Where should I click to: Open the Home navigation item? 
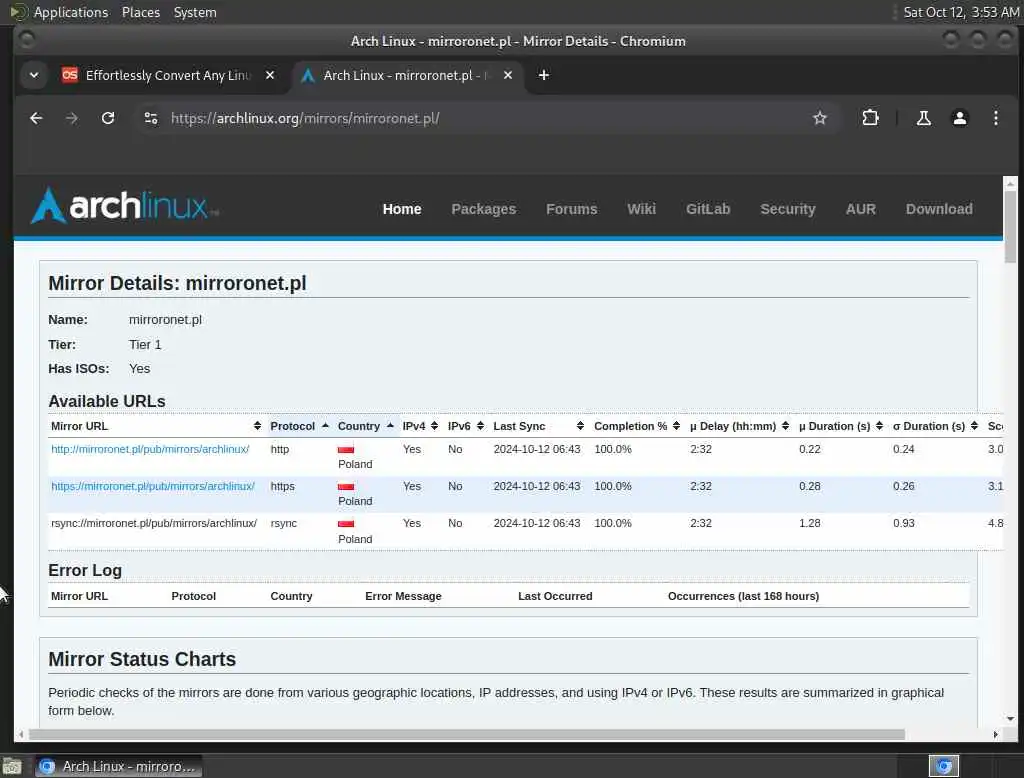402,209
